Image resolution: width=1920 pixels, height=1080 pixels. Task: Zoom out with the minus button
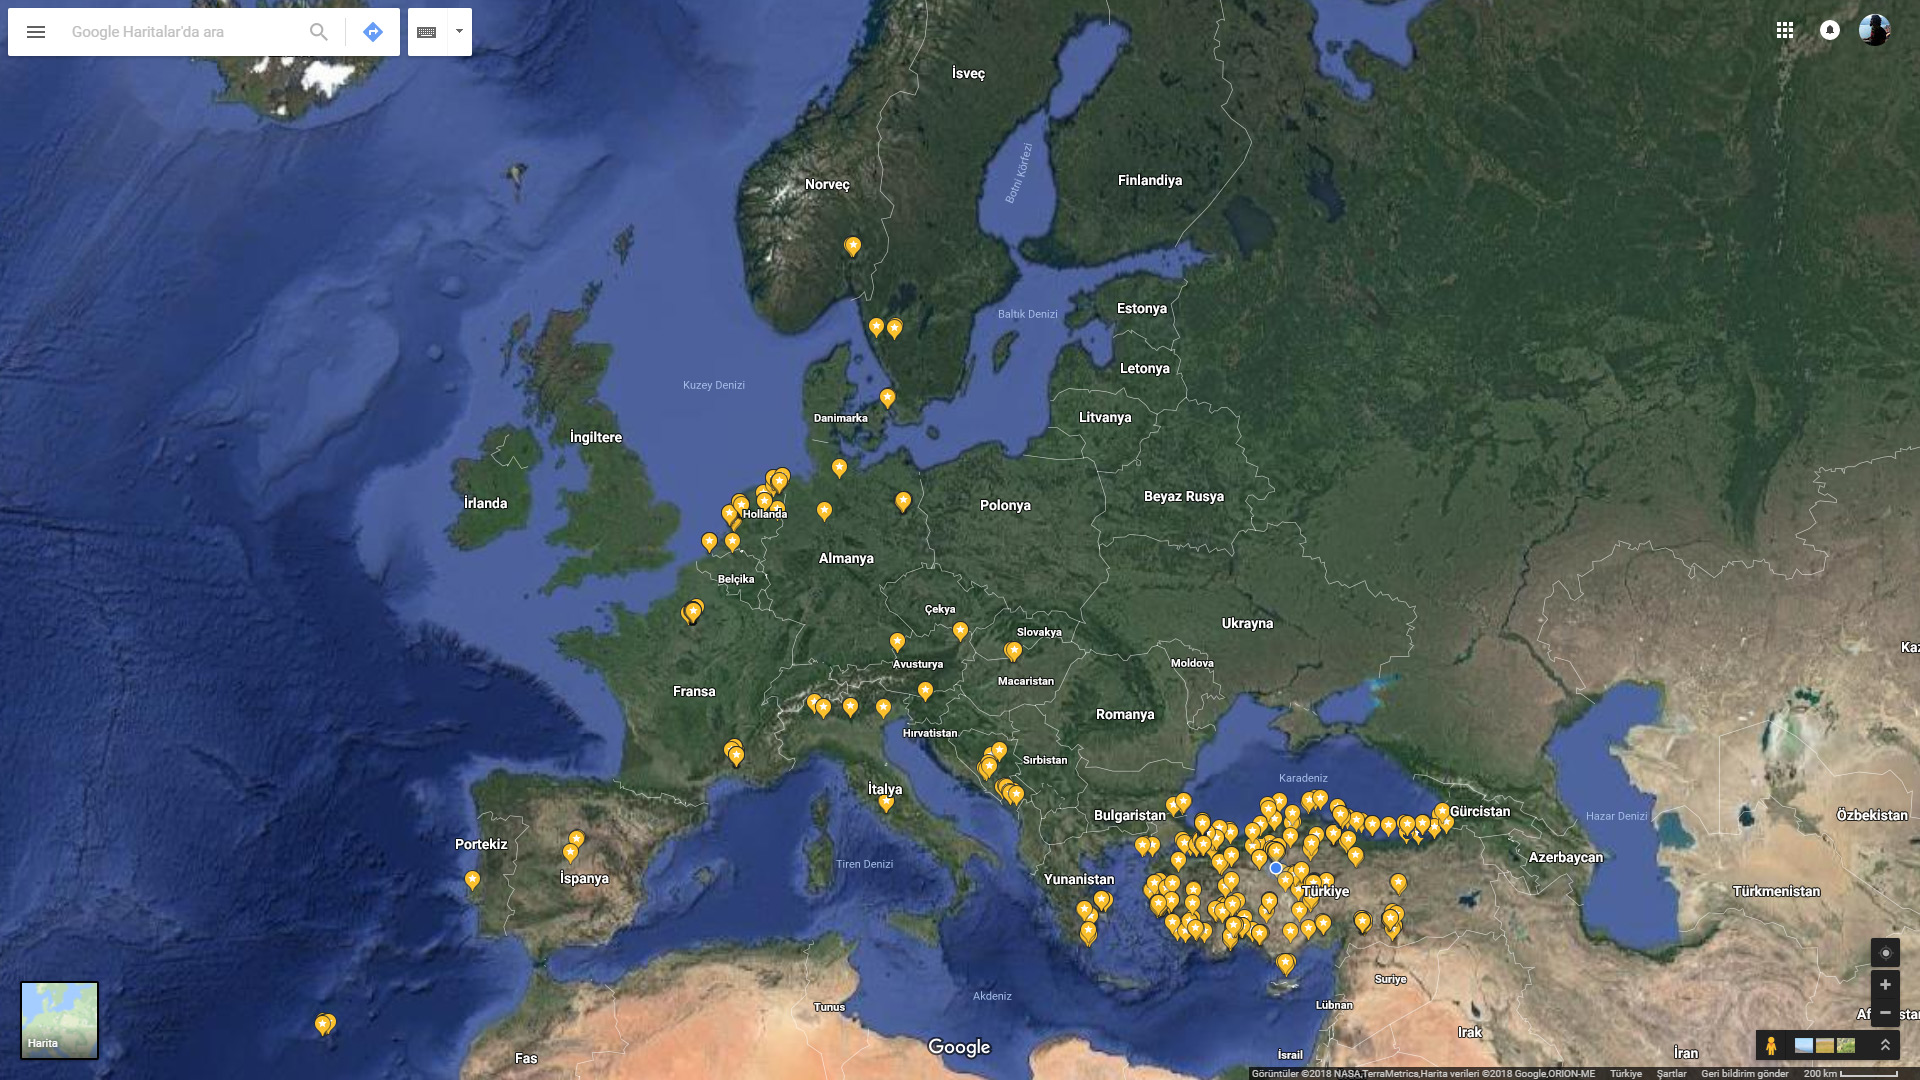[1885, 1012]
